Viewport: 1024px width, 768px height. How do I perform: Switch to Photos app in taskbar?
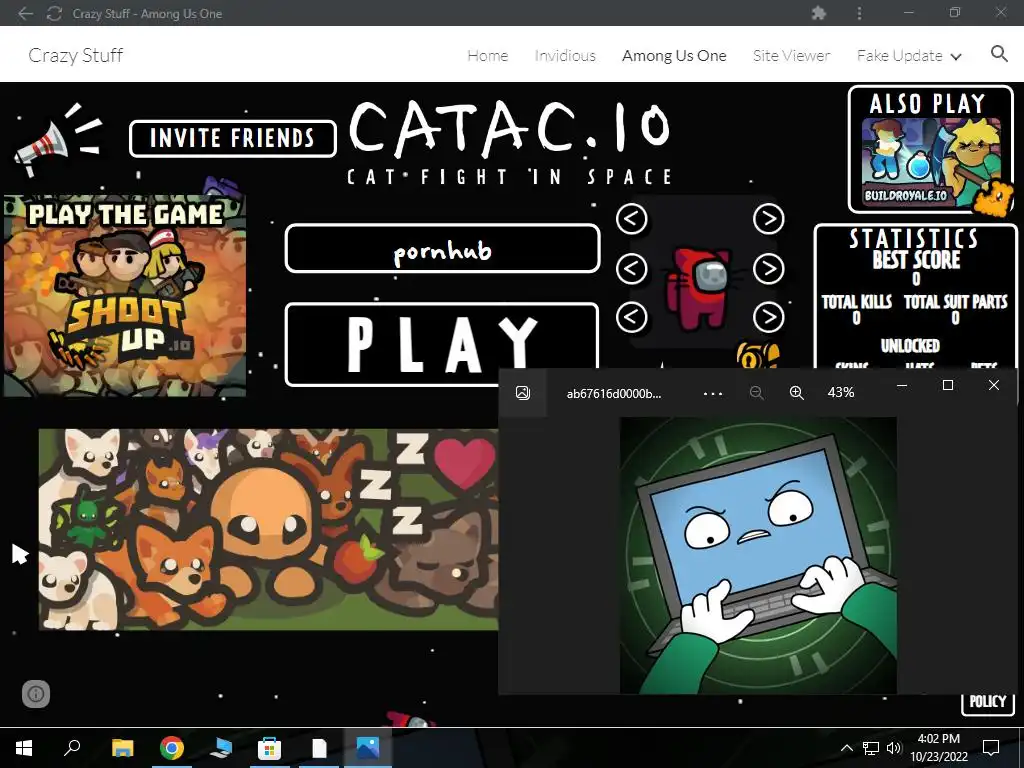tap(368, 748)
